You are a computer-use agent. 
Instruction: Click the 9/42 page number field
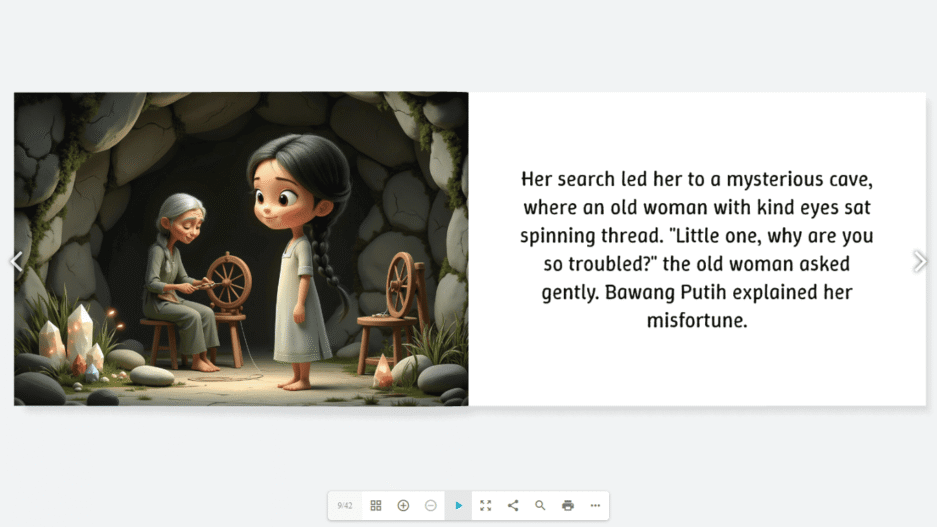coord(345,505)
